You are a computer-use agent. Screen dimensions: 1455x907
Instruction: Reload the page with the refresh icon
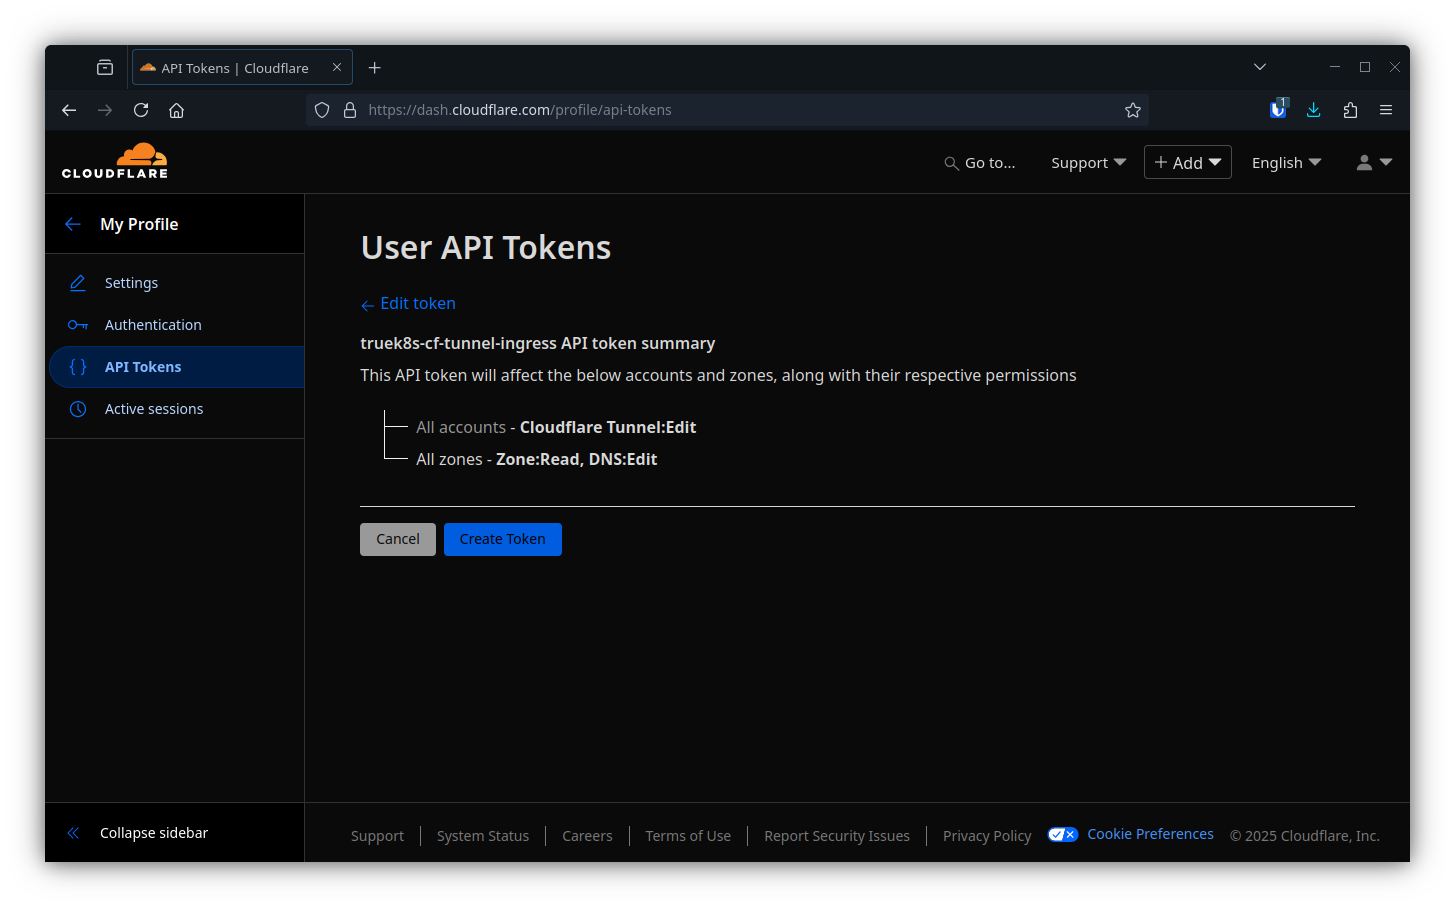pyautogui.click(x=141, y=110)
